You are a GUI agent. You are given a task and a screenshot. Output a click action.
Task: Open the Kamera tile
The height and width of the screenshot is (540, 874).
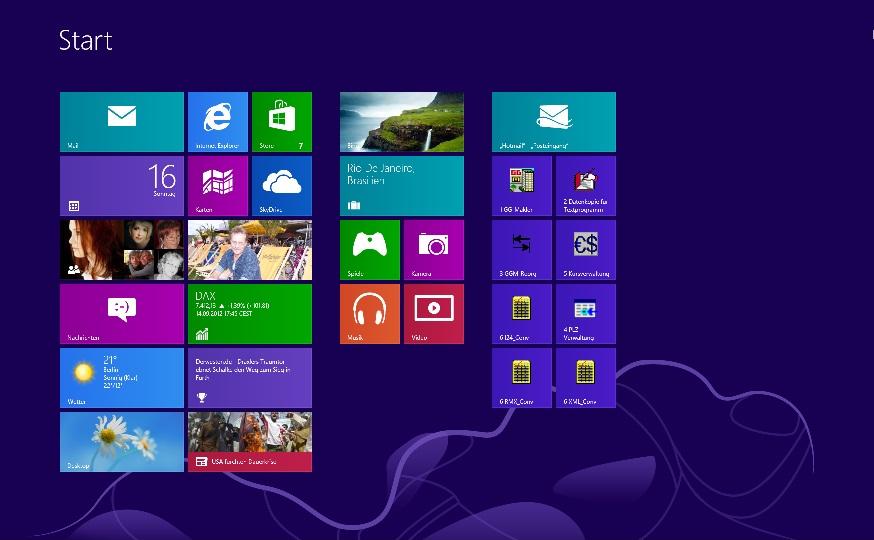click(434, 250)
